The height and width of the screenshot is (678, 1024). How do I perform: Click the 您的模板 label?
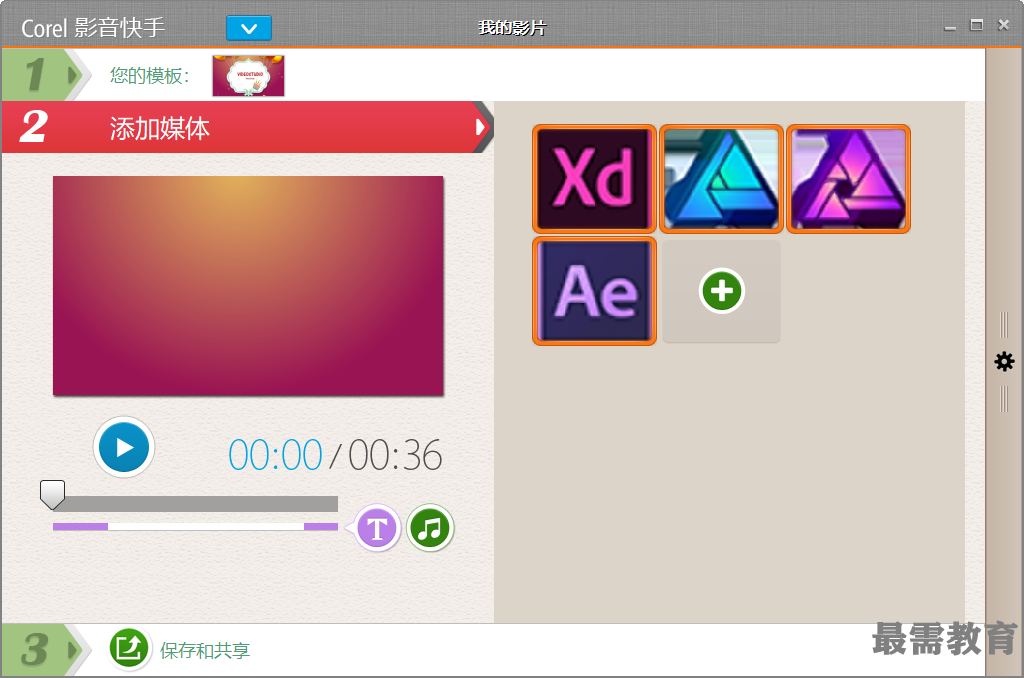[x=150, y=76]
